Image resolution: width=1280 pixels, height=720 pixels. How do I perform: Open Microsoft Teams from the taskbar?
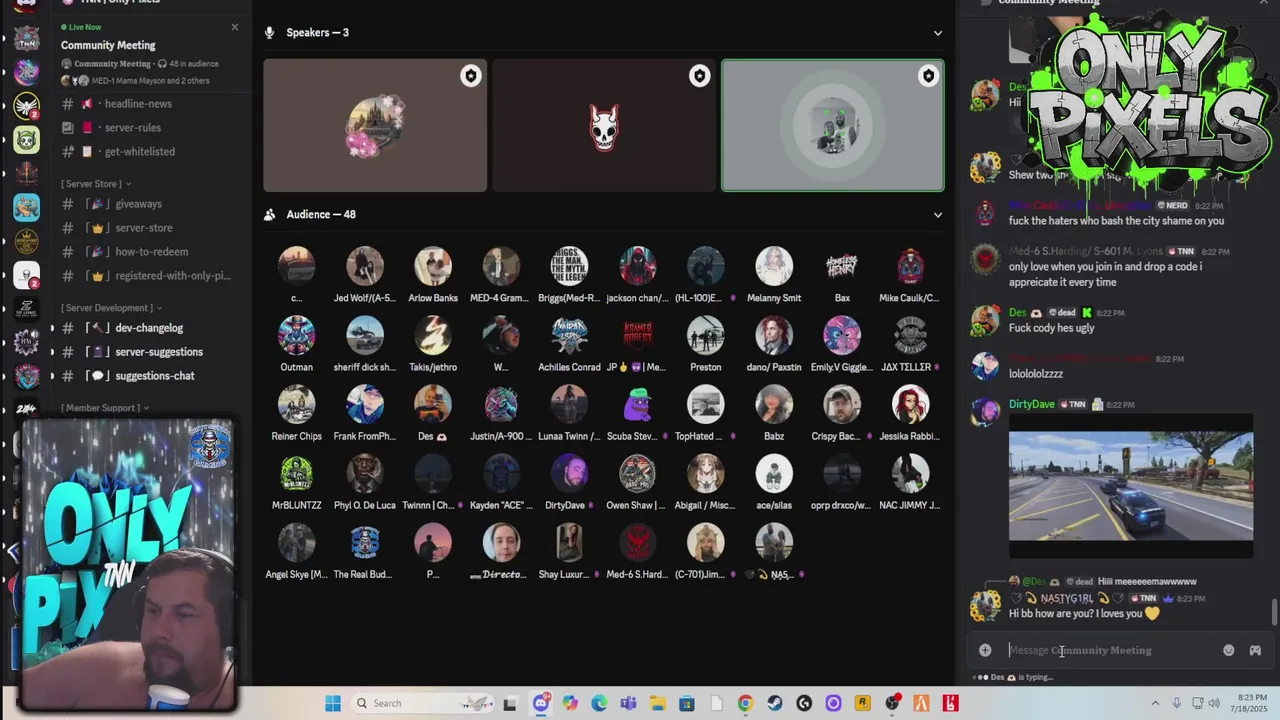click(x=628, y=703)
